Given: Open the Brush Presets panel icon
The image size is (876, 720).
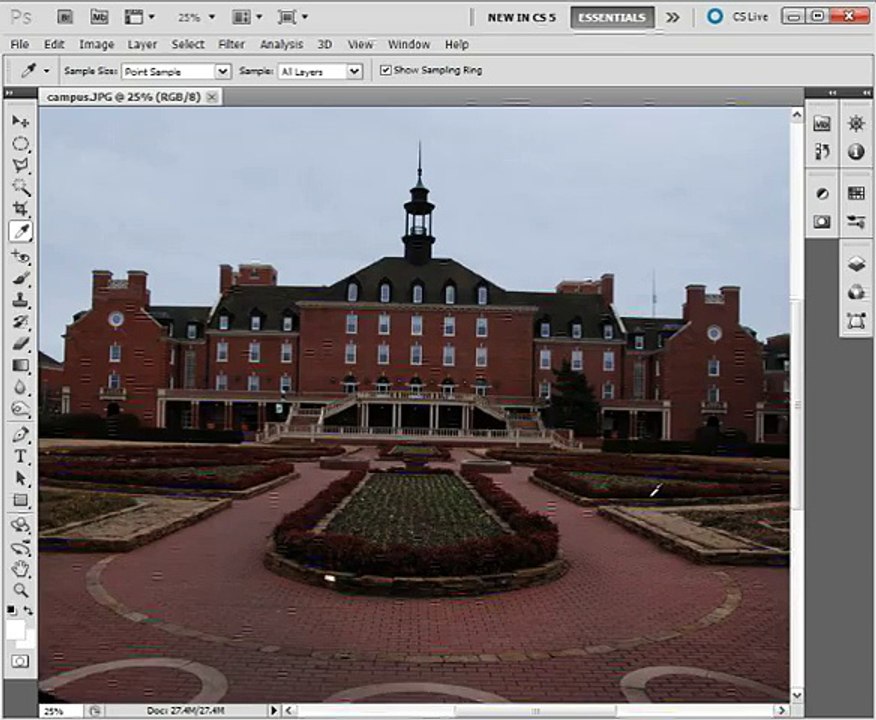Looking at the screenshot, I should [856, 222].
